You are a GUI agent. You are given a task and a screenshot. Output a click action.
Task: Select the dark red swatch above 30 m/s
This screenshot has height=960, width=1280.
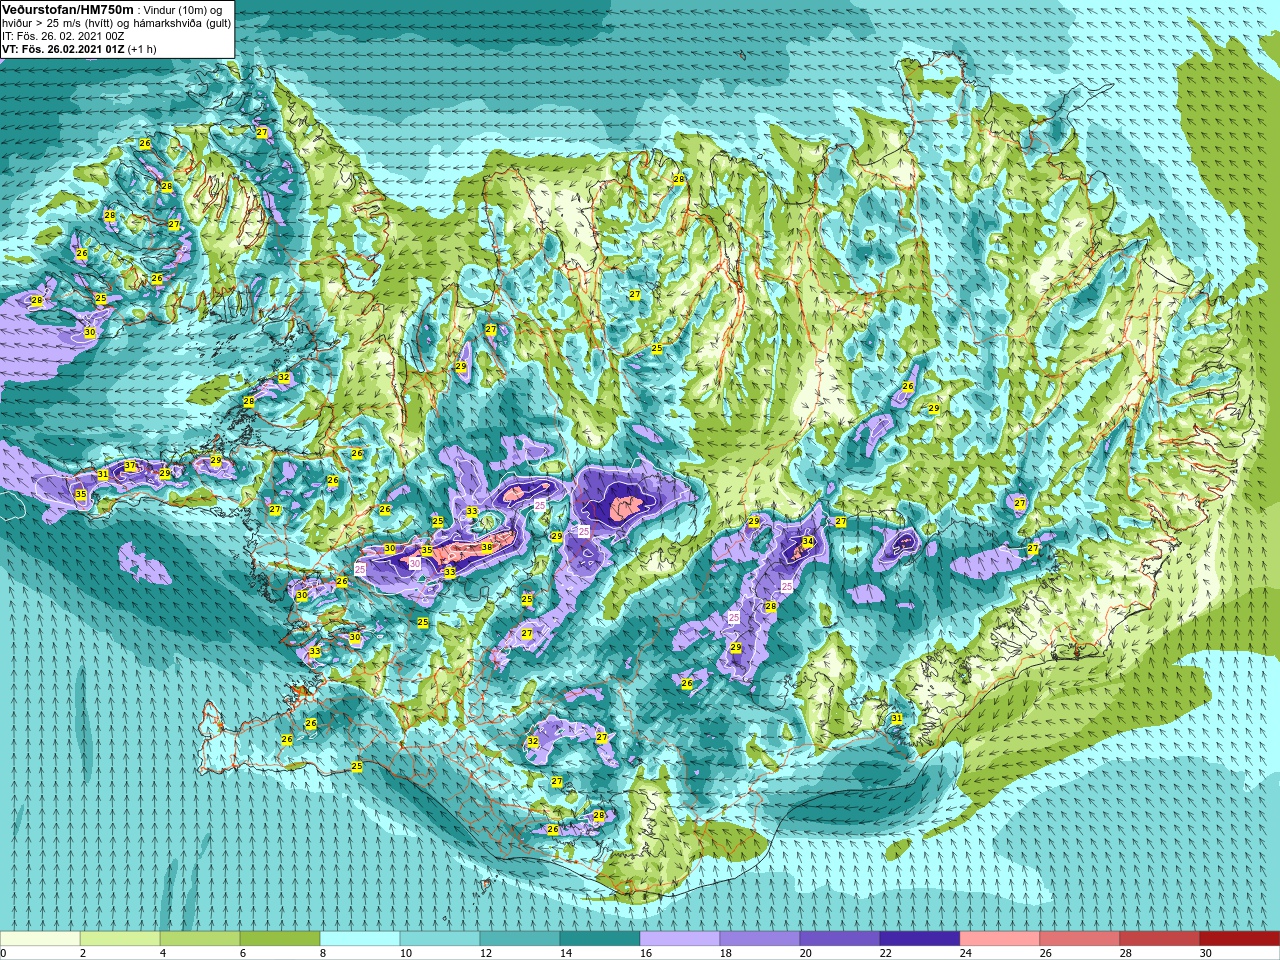pyautogui.click(x=1240, y=939)
